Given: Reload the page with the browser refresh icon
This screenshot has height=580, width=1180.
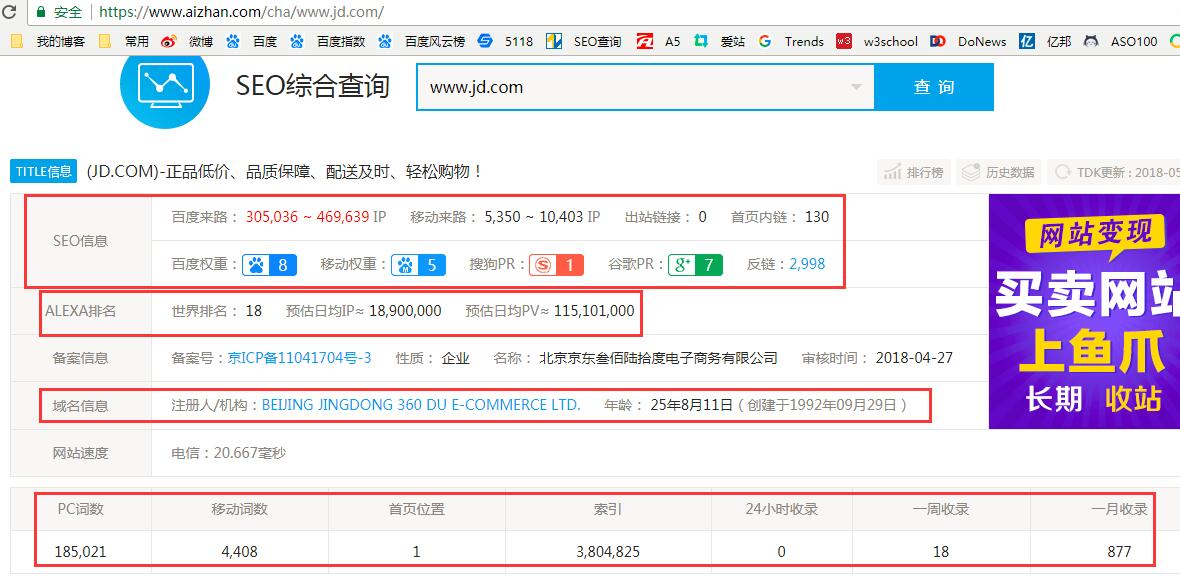Looking at the screenshot, I should coord(10,12).
